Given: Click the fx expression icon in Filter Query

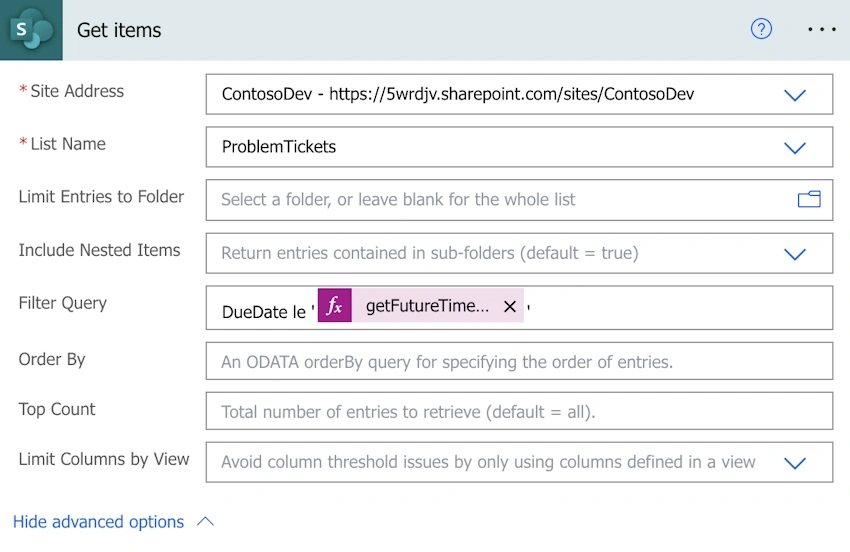Looking at the screenshot, I should coord(334,306).
